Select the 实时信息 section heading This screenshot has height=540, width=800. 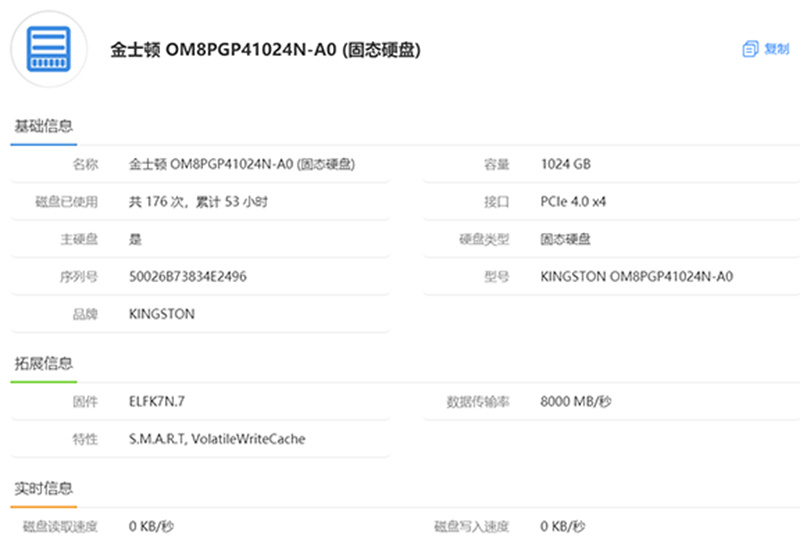pos(44,488)
